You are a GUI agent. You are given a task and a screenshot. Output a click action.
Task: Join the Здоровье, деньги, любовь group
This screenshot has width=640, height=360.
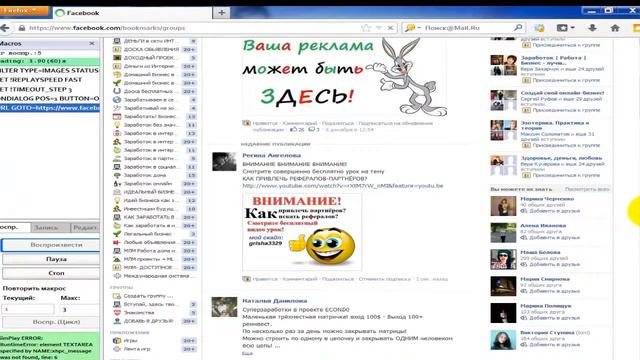coord(562,175)
